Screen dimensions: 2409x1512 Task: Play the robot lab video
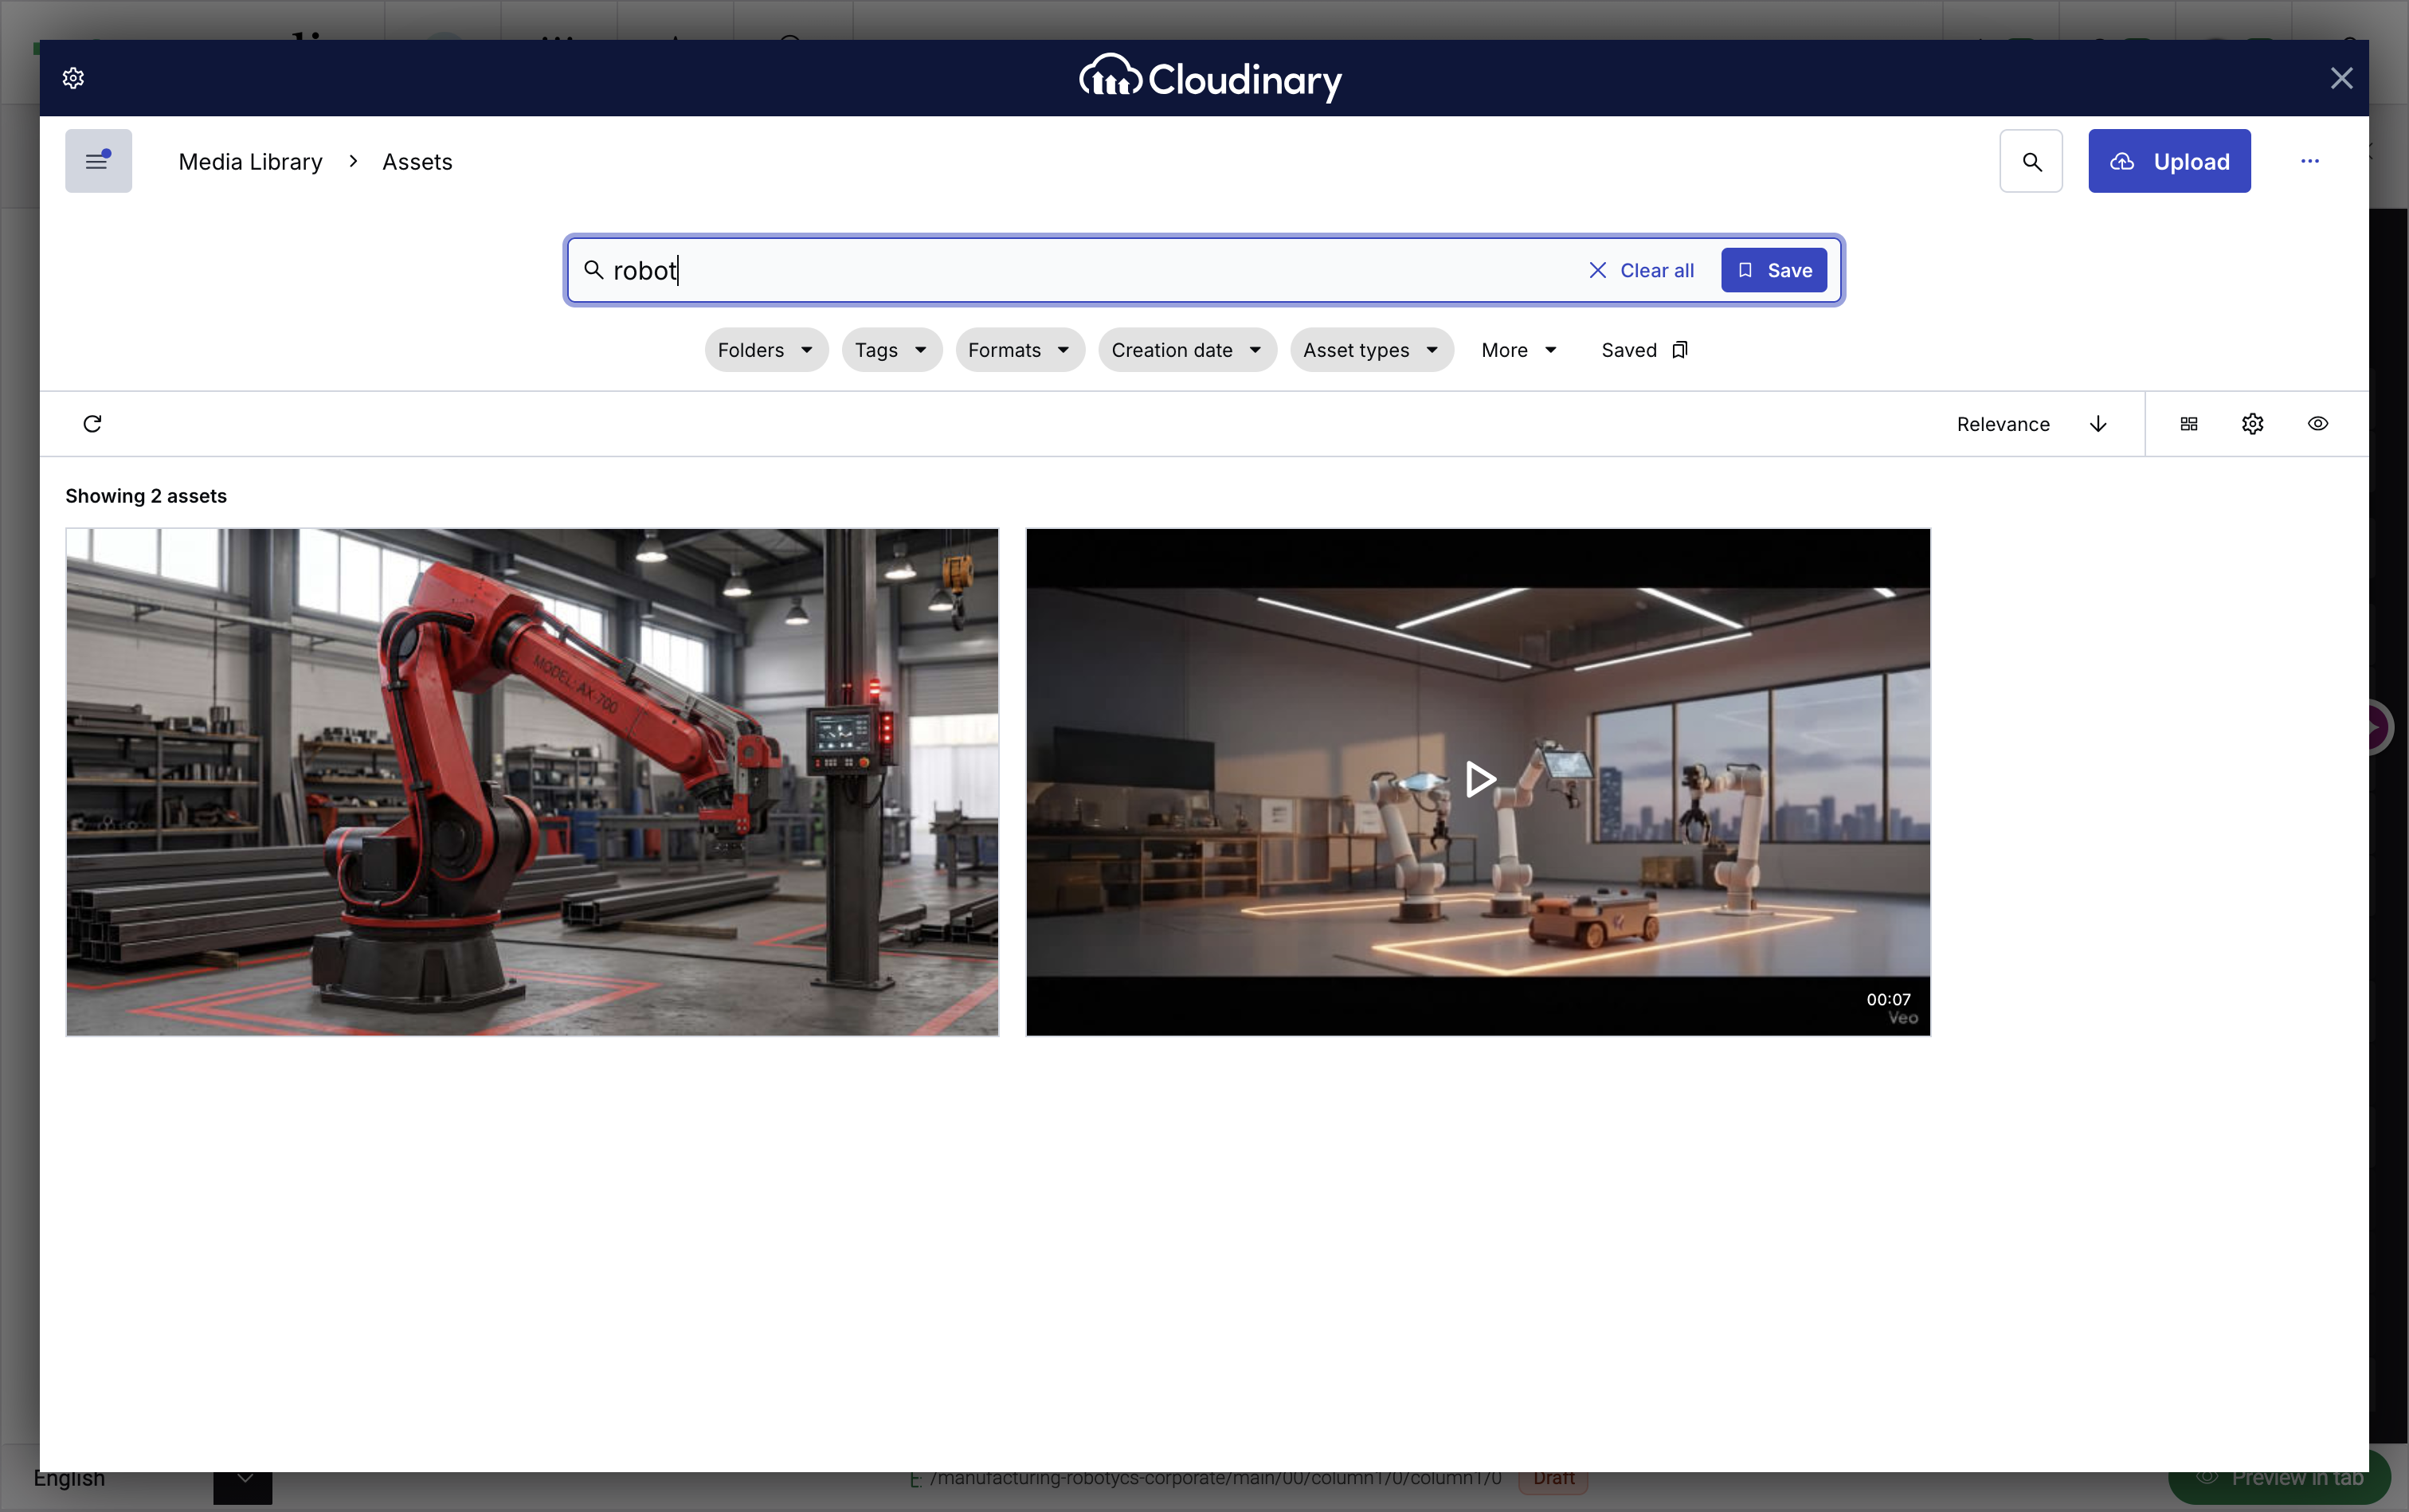(x=1478, y=780)
